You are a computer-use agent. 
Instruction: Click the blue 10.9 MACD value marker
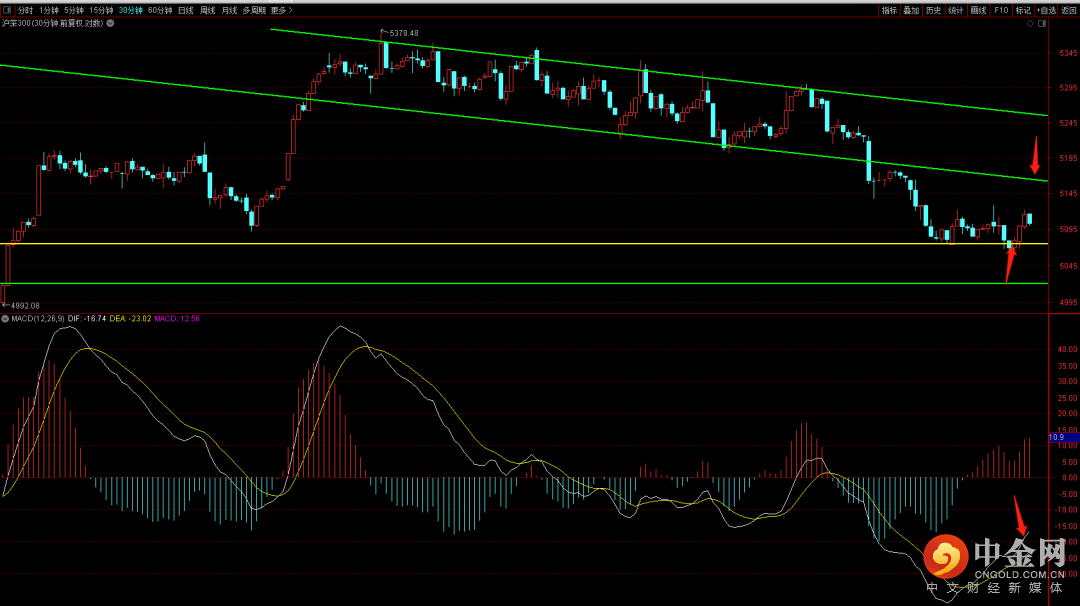(1063, 437)
